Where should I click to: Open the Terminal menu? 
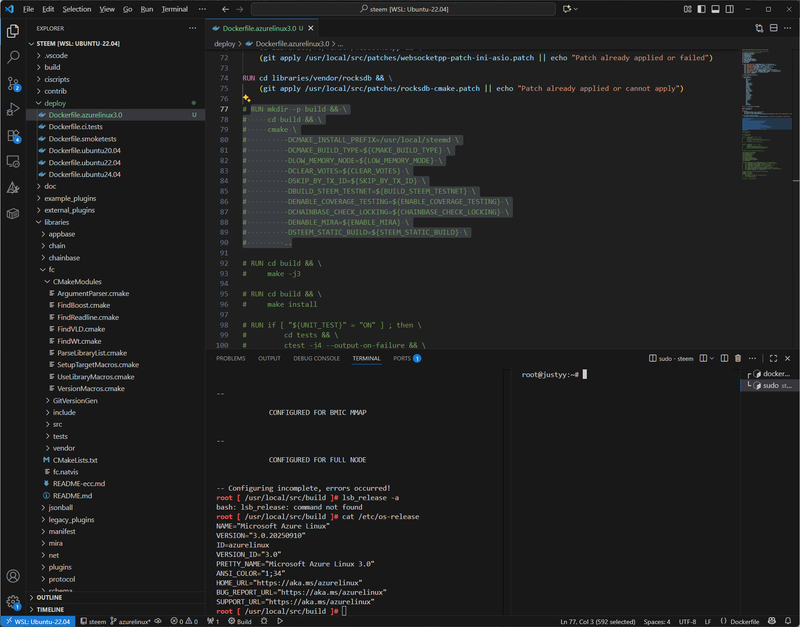(x=174, y=9)
